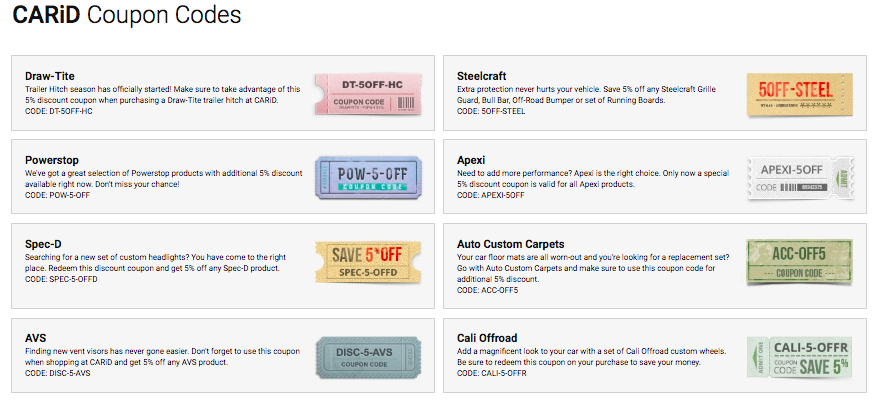This screenshot has height=412, width=880.
Task: Open the Draw-Tite brand heading
Action: point(50,76)
